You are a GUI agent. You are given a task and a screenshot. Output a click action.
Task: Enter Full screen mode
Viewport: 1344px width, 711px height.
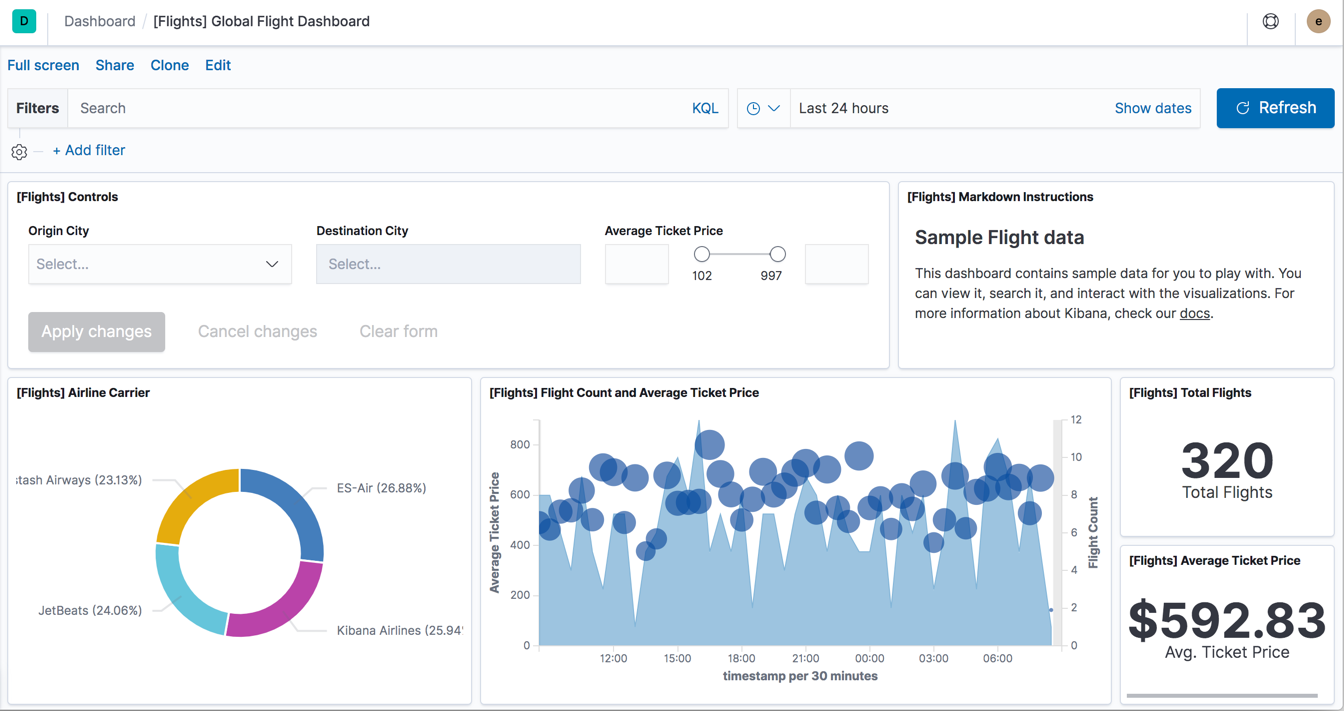(x=43, y=65)
